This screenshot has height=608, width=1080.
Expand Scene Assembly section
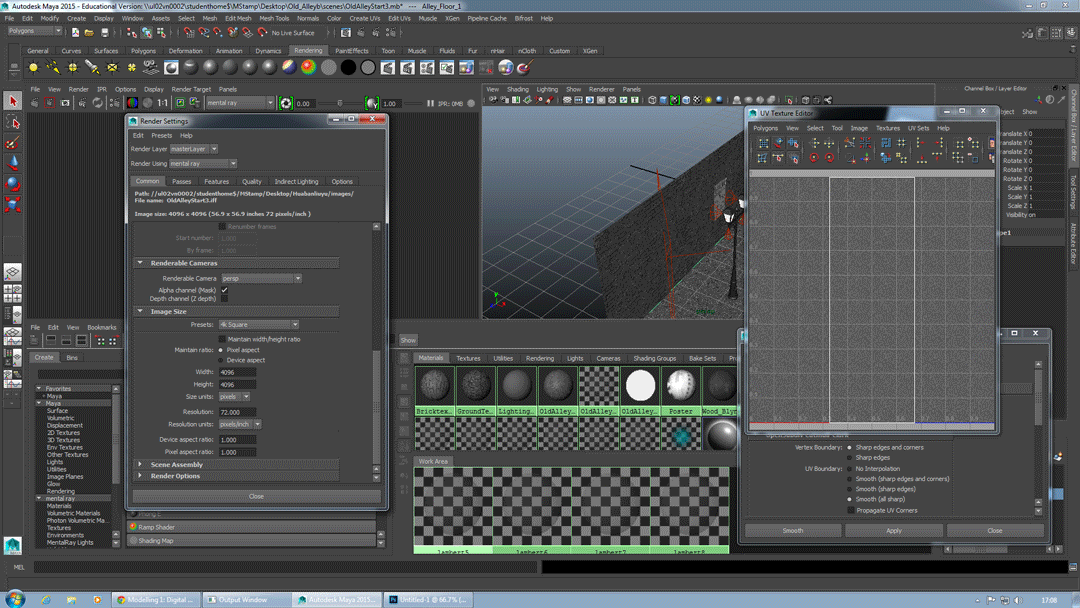pyautogui.click(x=140, y=465)
